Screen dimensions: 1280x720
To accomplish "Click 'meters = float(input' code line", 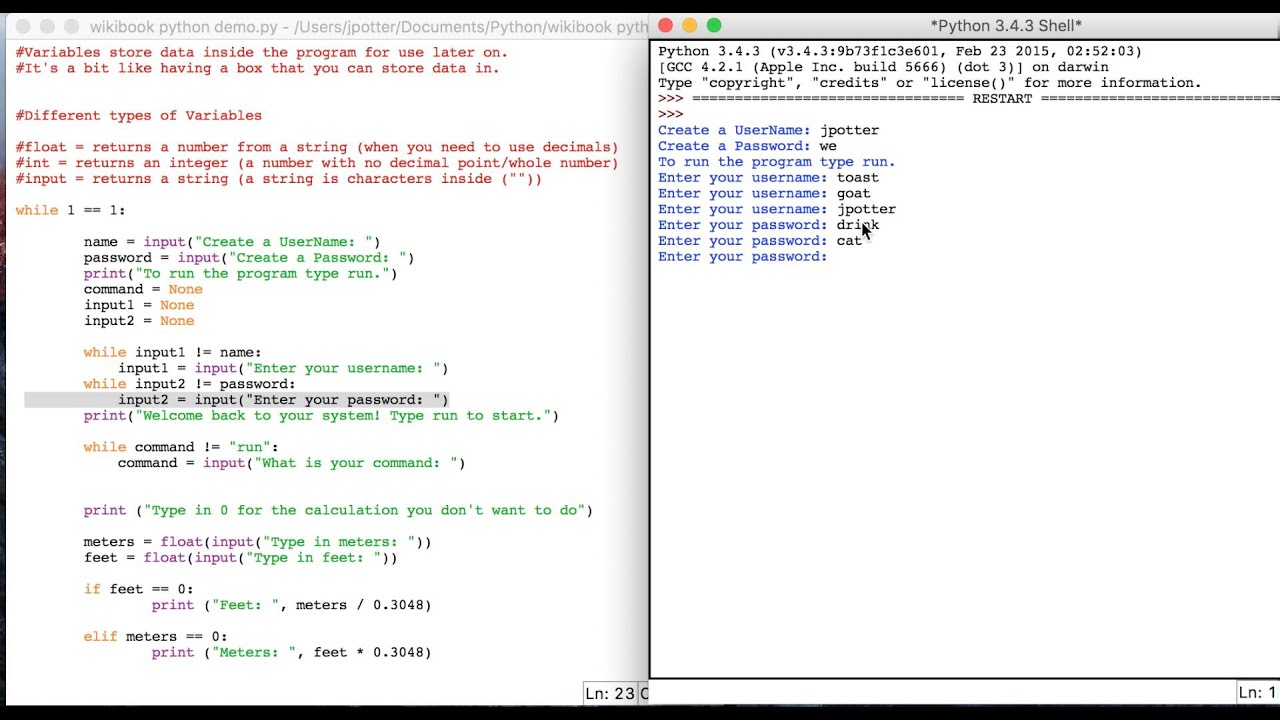I will pyautogui.click(x=258, y=542).
